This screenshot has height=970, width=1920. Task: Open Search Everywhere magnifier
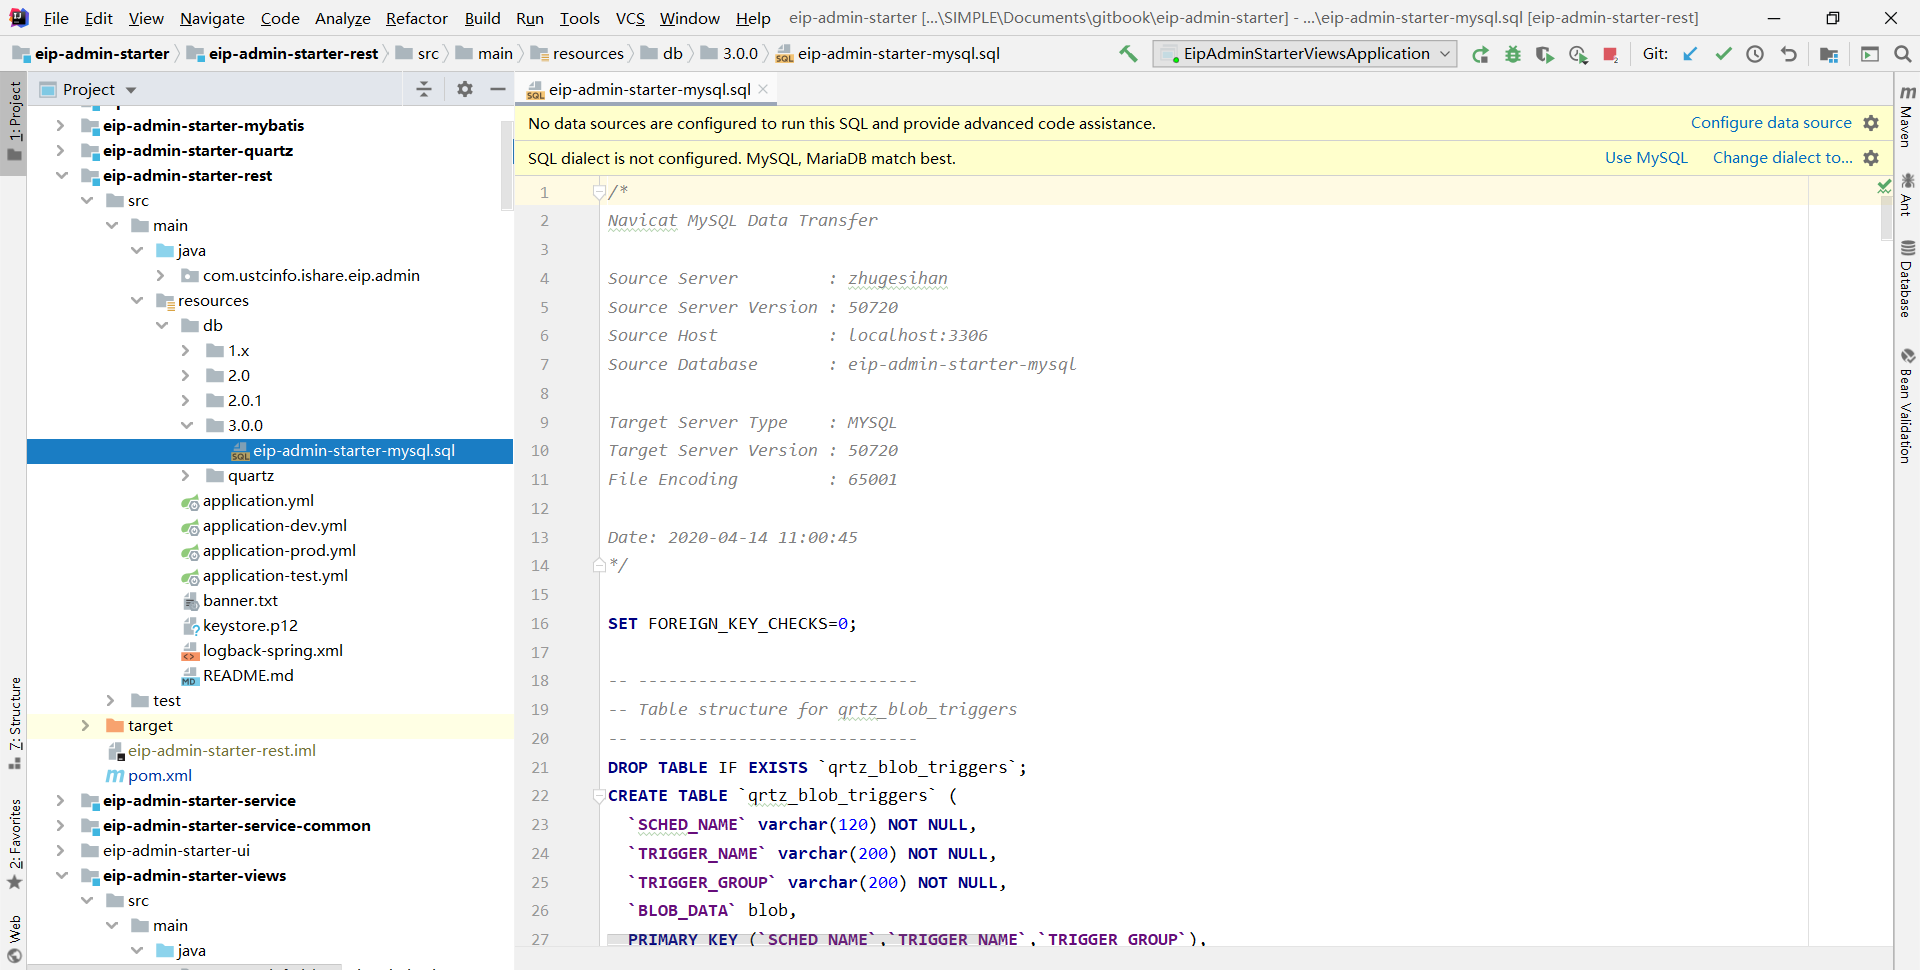(x=1902, y=54)
